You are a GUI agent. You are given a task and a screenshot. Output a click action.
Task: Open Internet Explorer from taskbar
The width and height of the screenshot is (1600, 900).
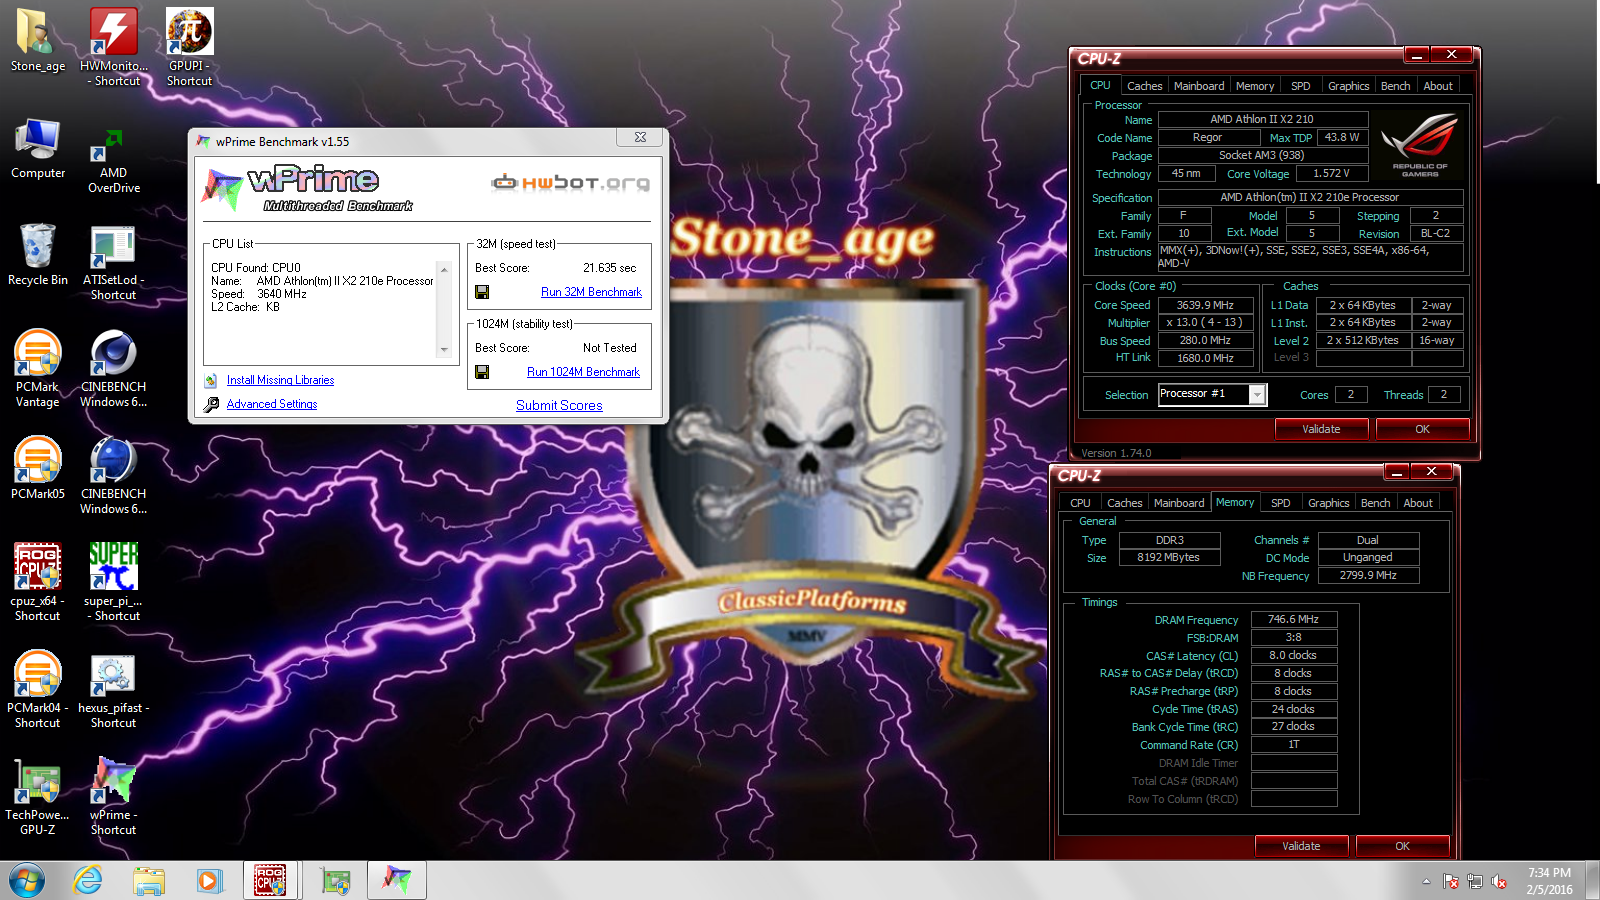point(88,881)
